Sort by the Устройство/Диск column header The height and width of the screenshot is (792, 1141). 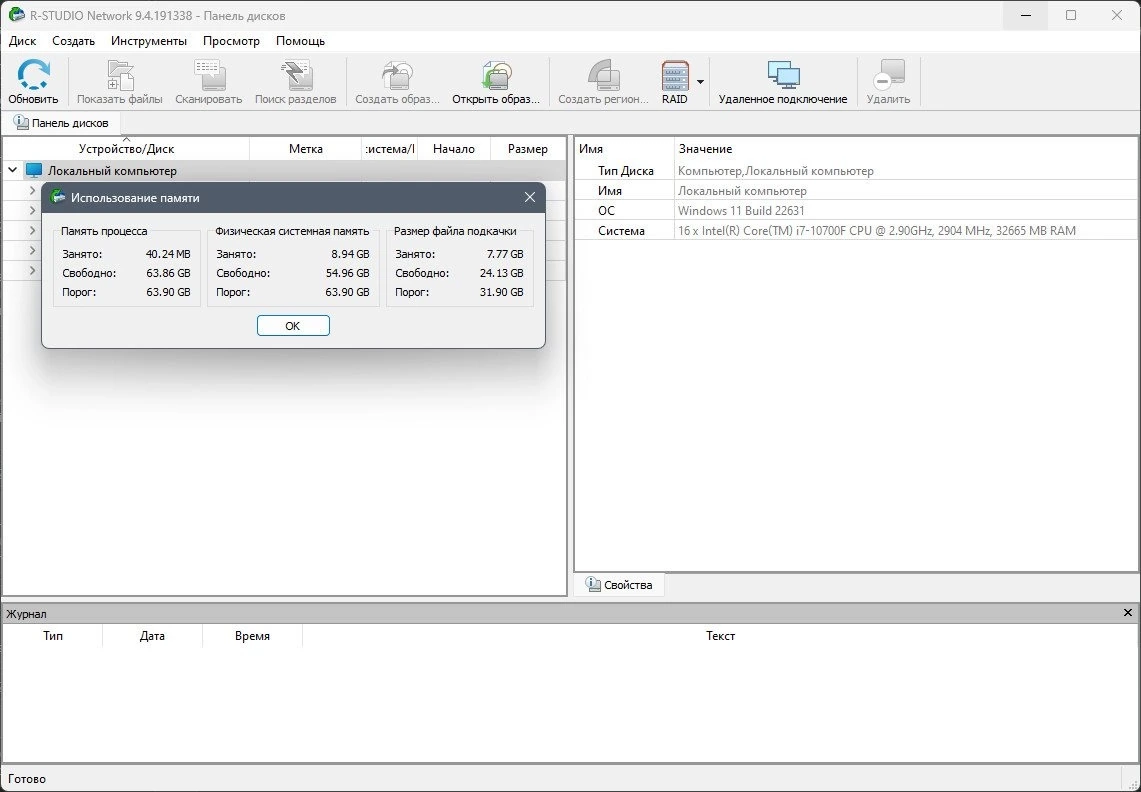coord(127,148)
